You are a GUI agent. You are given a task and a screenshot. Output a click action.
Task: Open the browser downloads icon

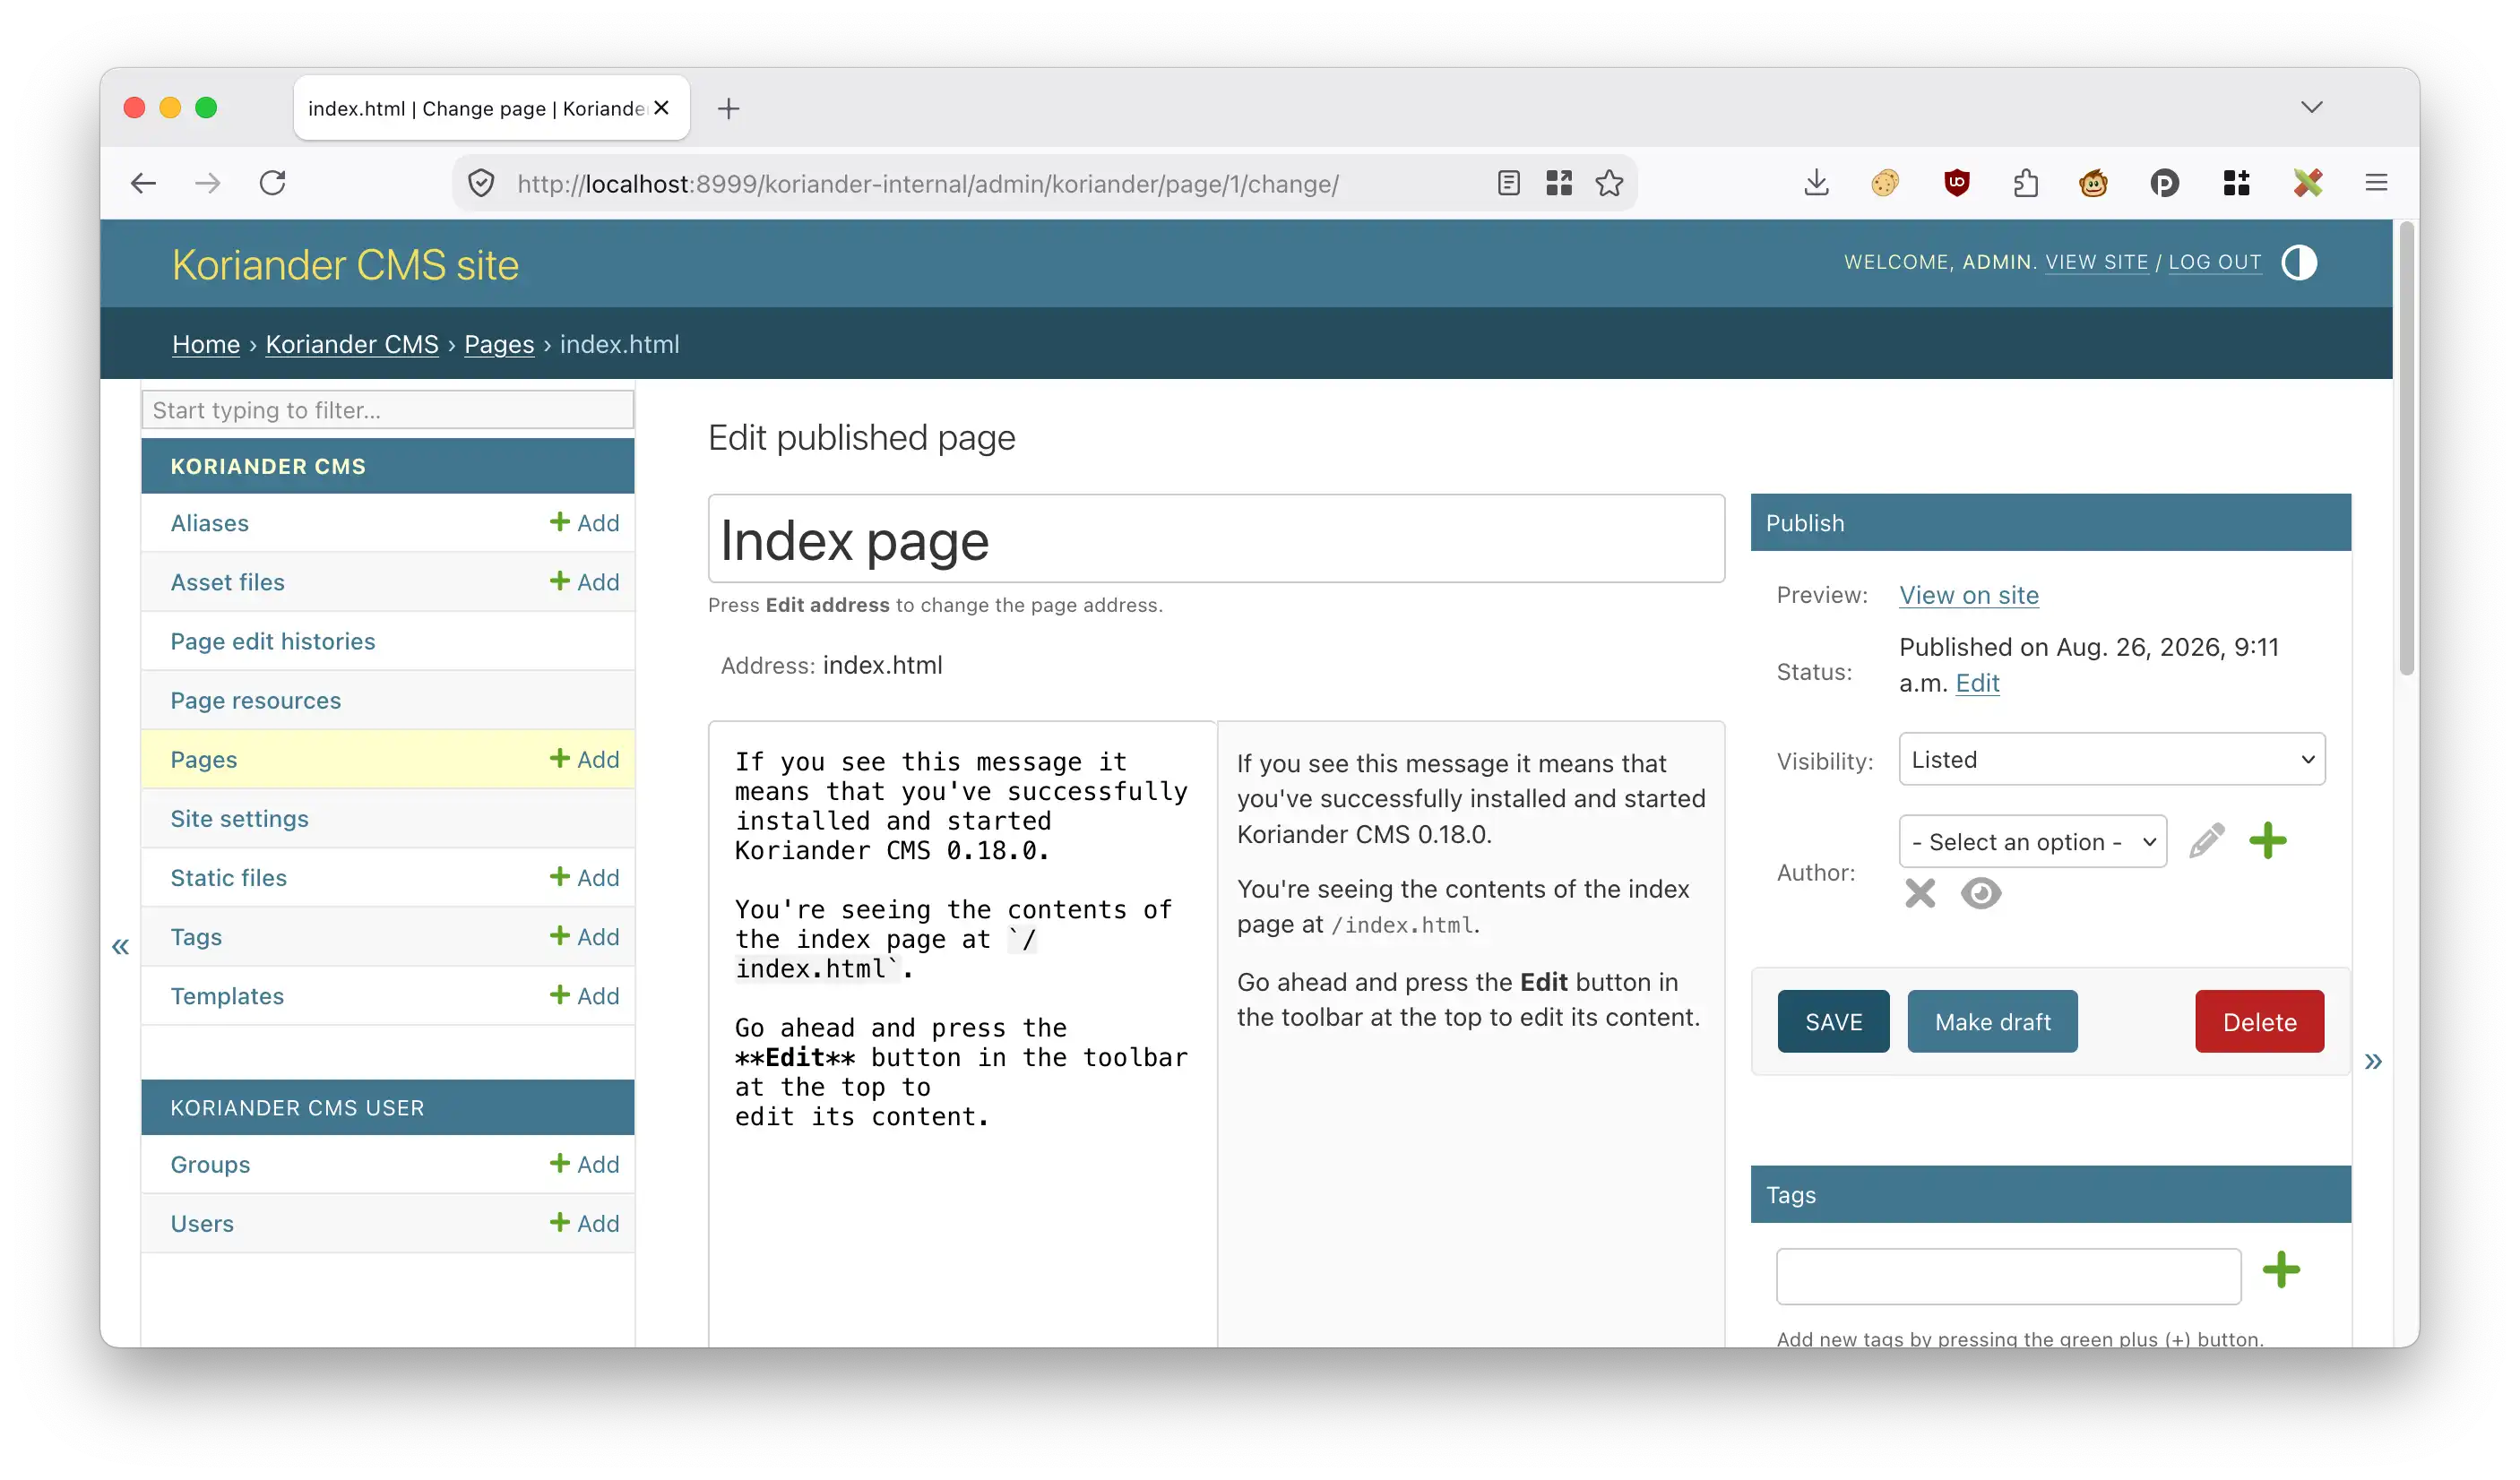coord(1817,183)
